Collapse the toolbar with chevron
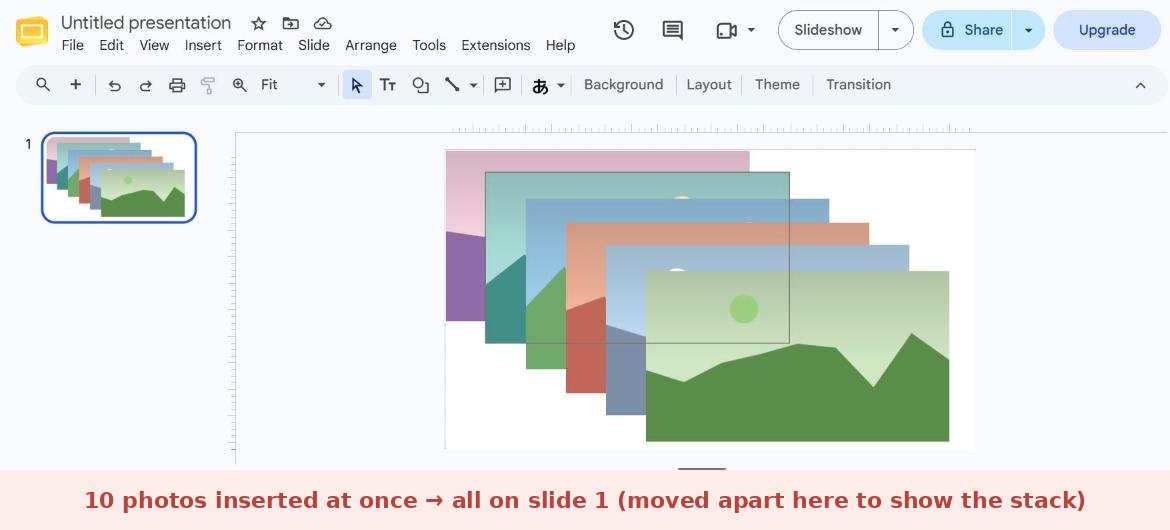Image resolution: width=1170 pixels, height=530 pixels. [1140, 85]
